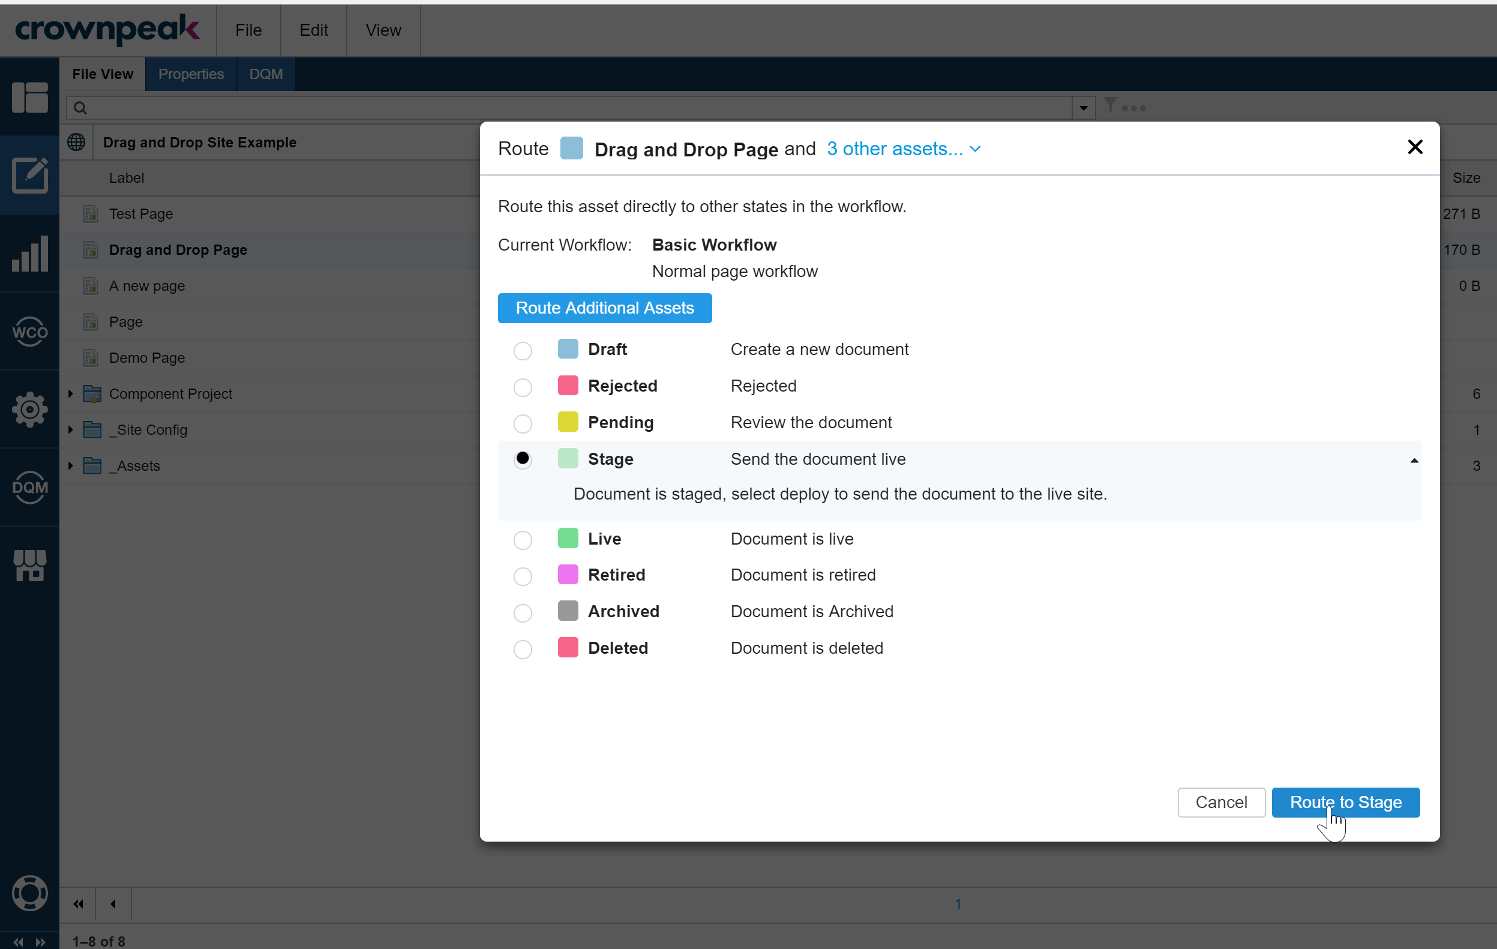Screen dimensions: 1497x949
Task: Open the Help lifebuoy sidebar icon
Action: pos(30,892)
